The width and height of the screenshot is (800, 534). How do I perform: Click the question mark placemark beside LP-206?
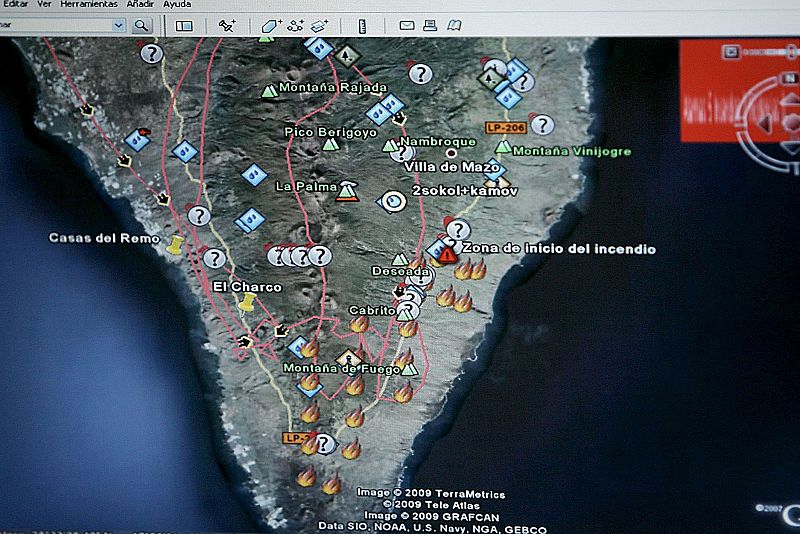(x=542, y=125)
